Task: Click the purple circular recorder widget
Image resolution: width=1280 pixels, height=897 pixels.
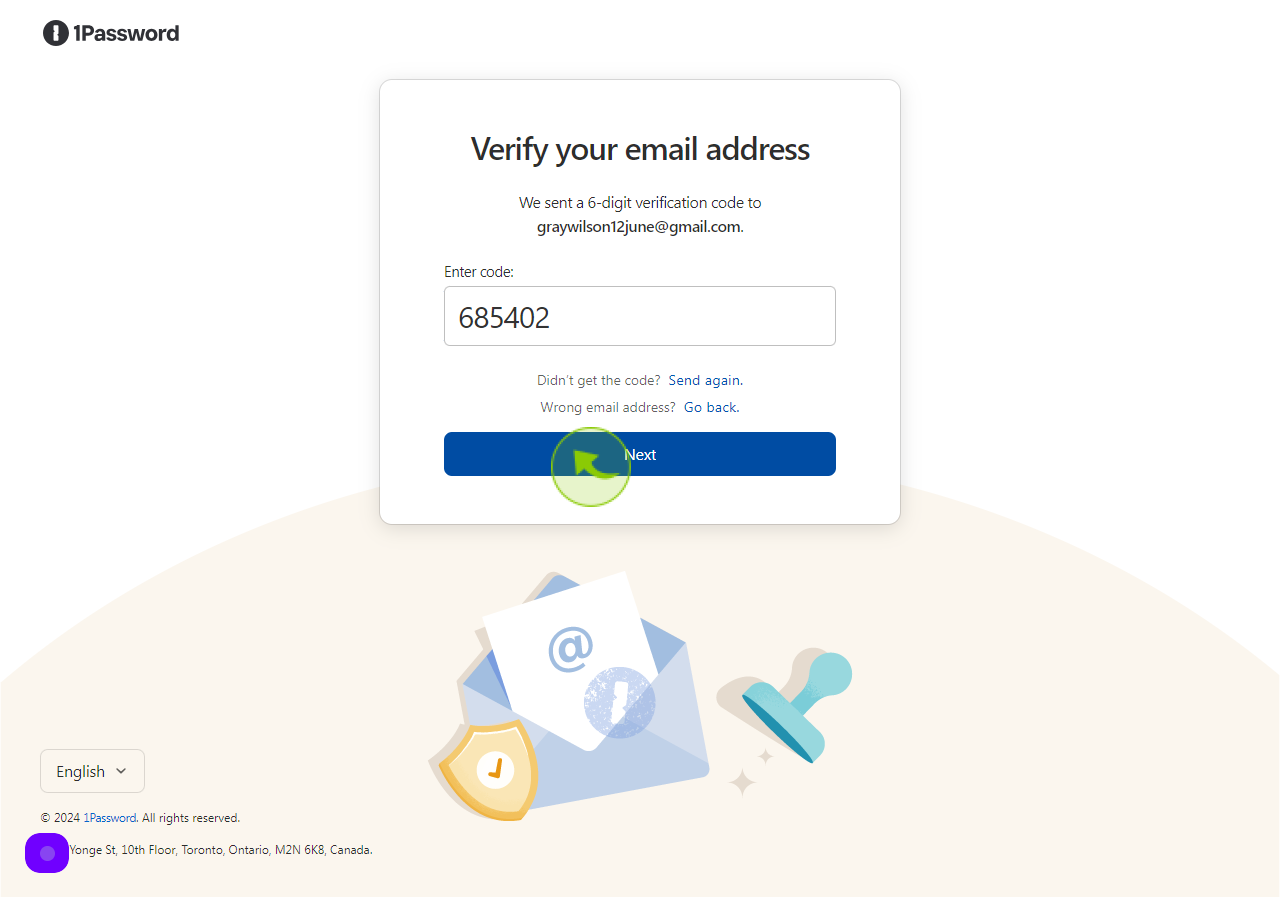Action: coord(47,853)
